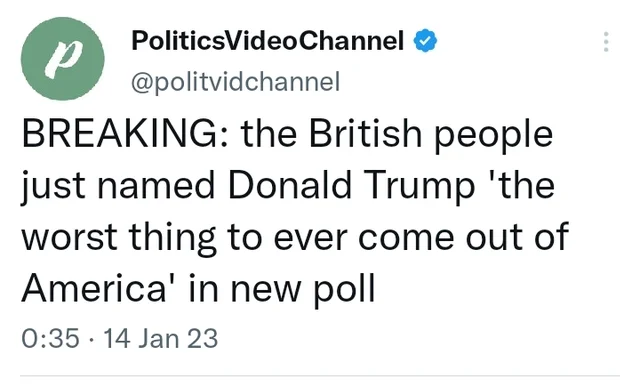Click the word 'the' after BREAKING
The height and width of the screenshot is (387, 640).
click(269, 133)
